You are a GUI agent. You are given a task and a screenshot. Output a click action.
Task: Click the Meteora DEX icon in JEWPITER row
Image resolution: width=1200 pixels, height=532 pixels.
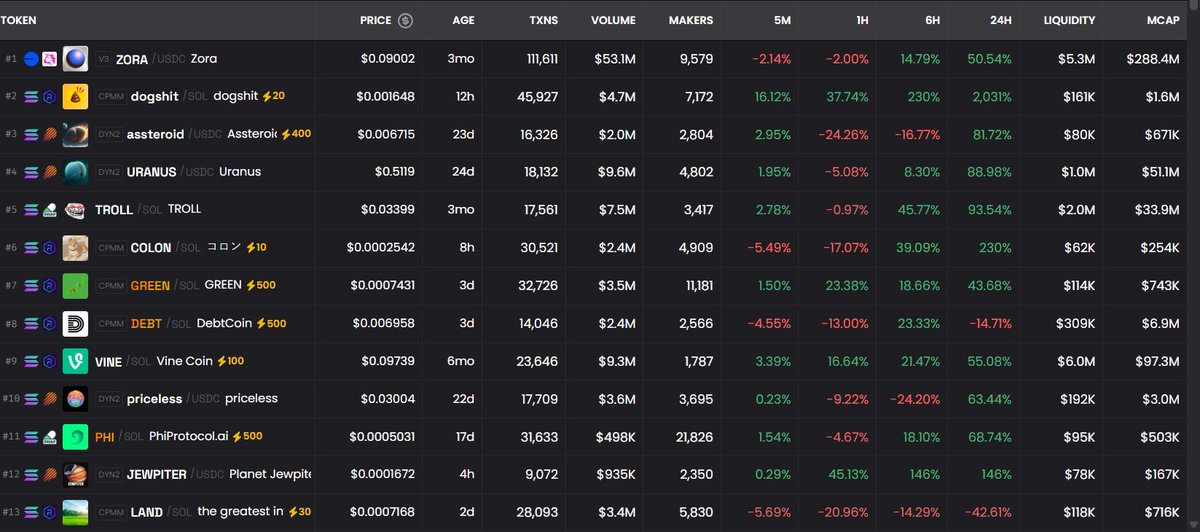tap(48, 474)
